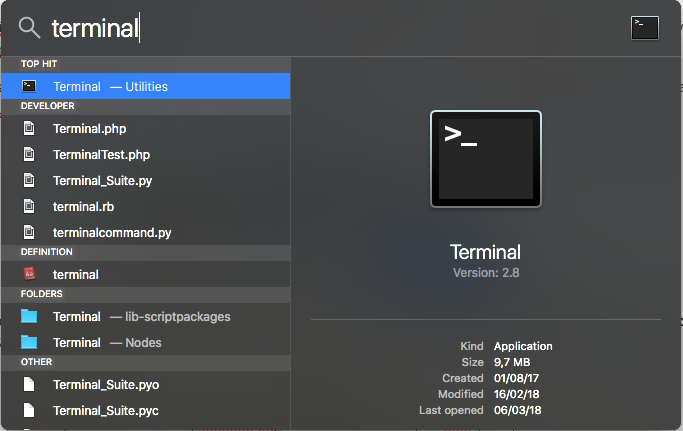Open the Terminal — Nodes folder
This screenshot has width=683, height=431.
145,343
